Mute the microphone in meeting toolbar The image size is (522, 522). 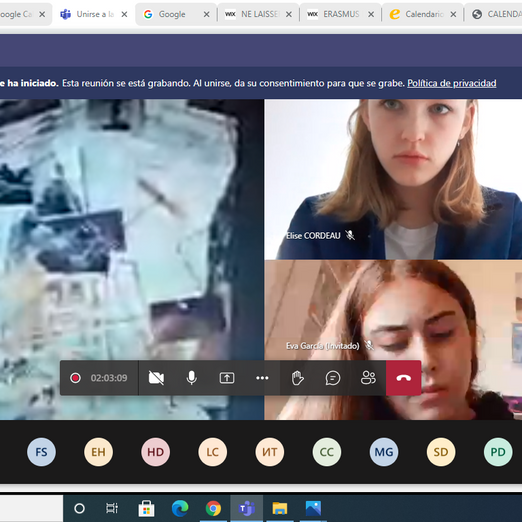click(192, 378)
